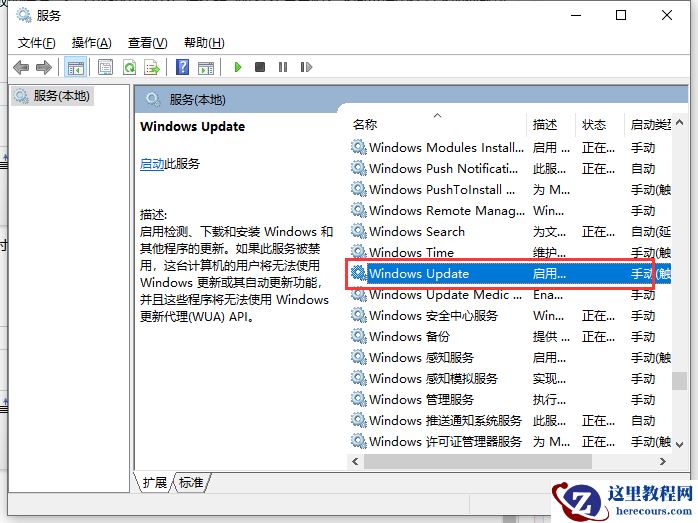The height and width of the screenshot is (523, 698).
Task: Open the Help question mark icon
Action: (x=183, y=67)
